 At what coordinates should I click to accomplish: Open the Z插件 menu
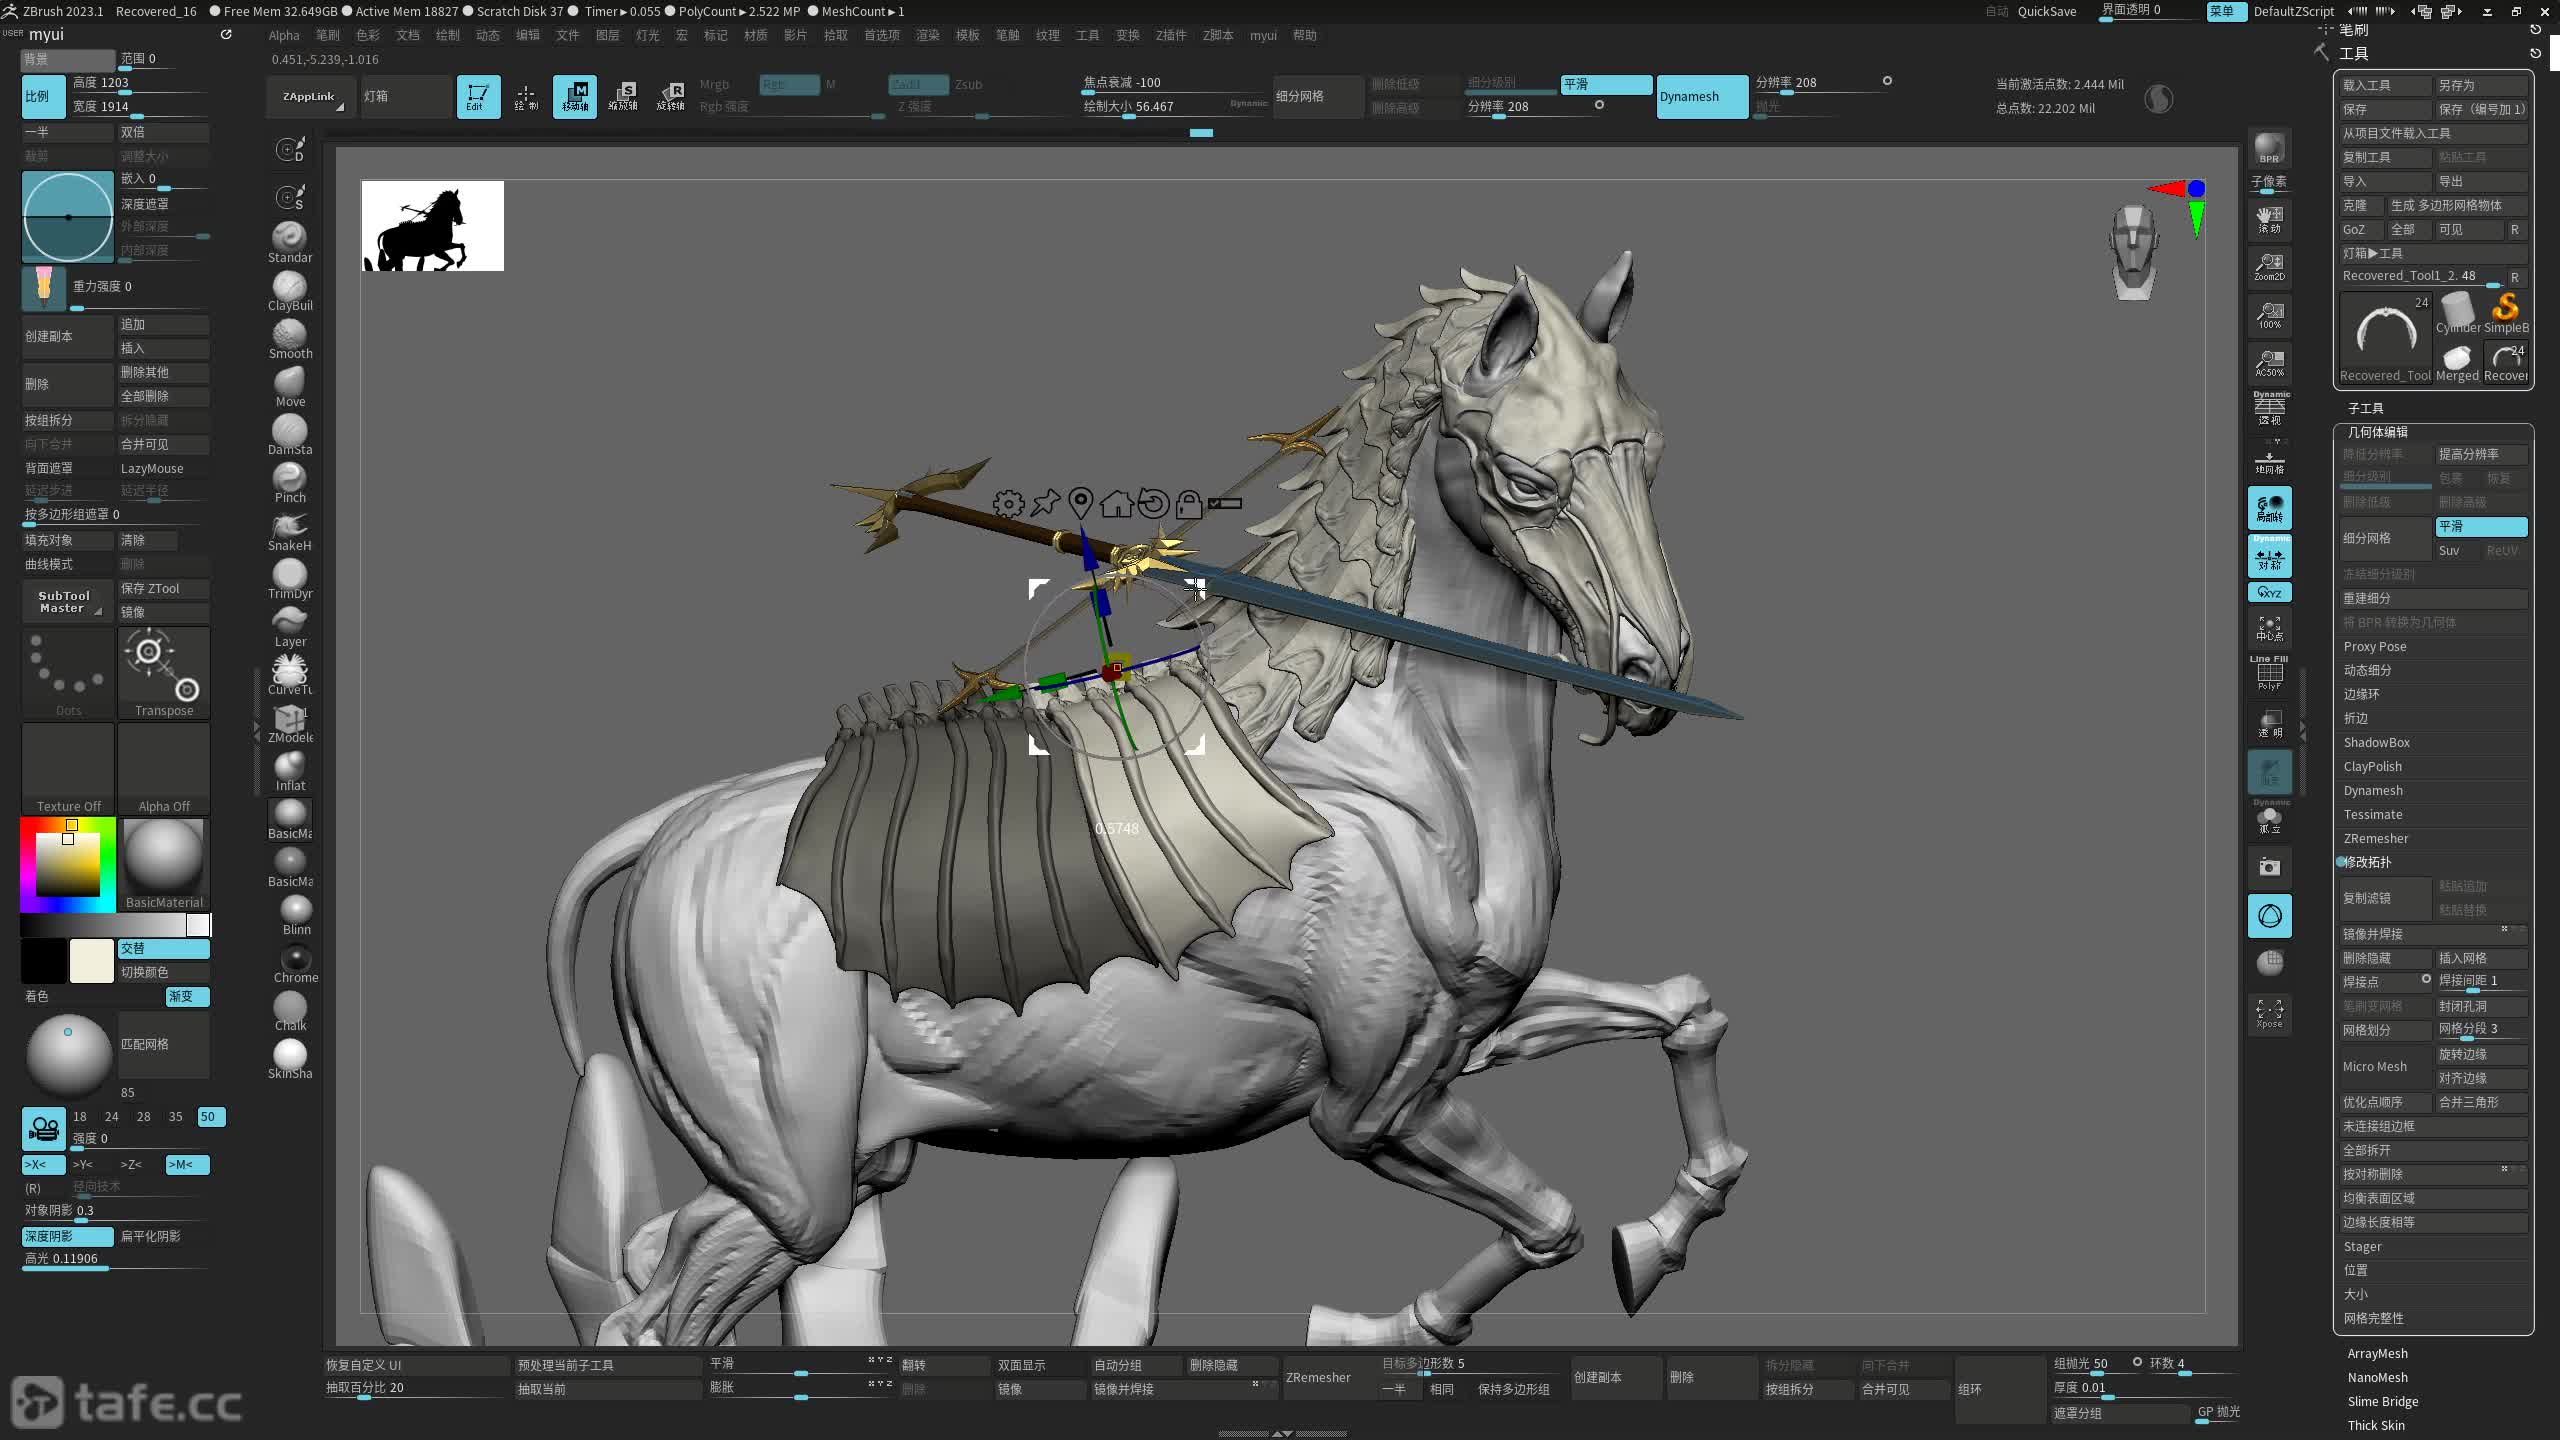pos(1170,35)
